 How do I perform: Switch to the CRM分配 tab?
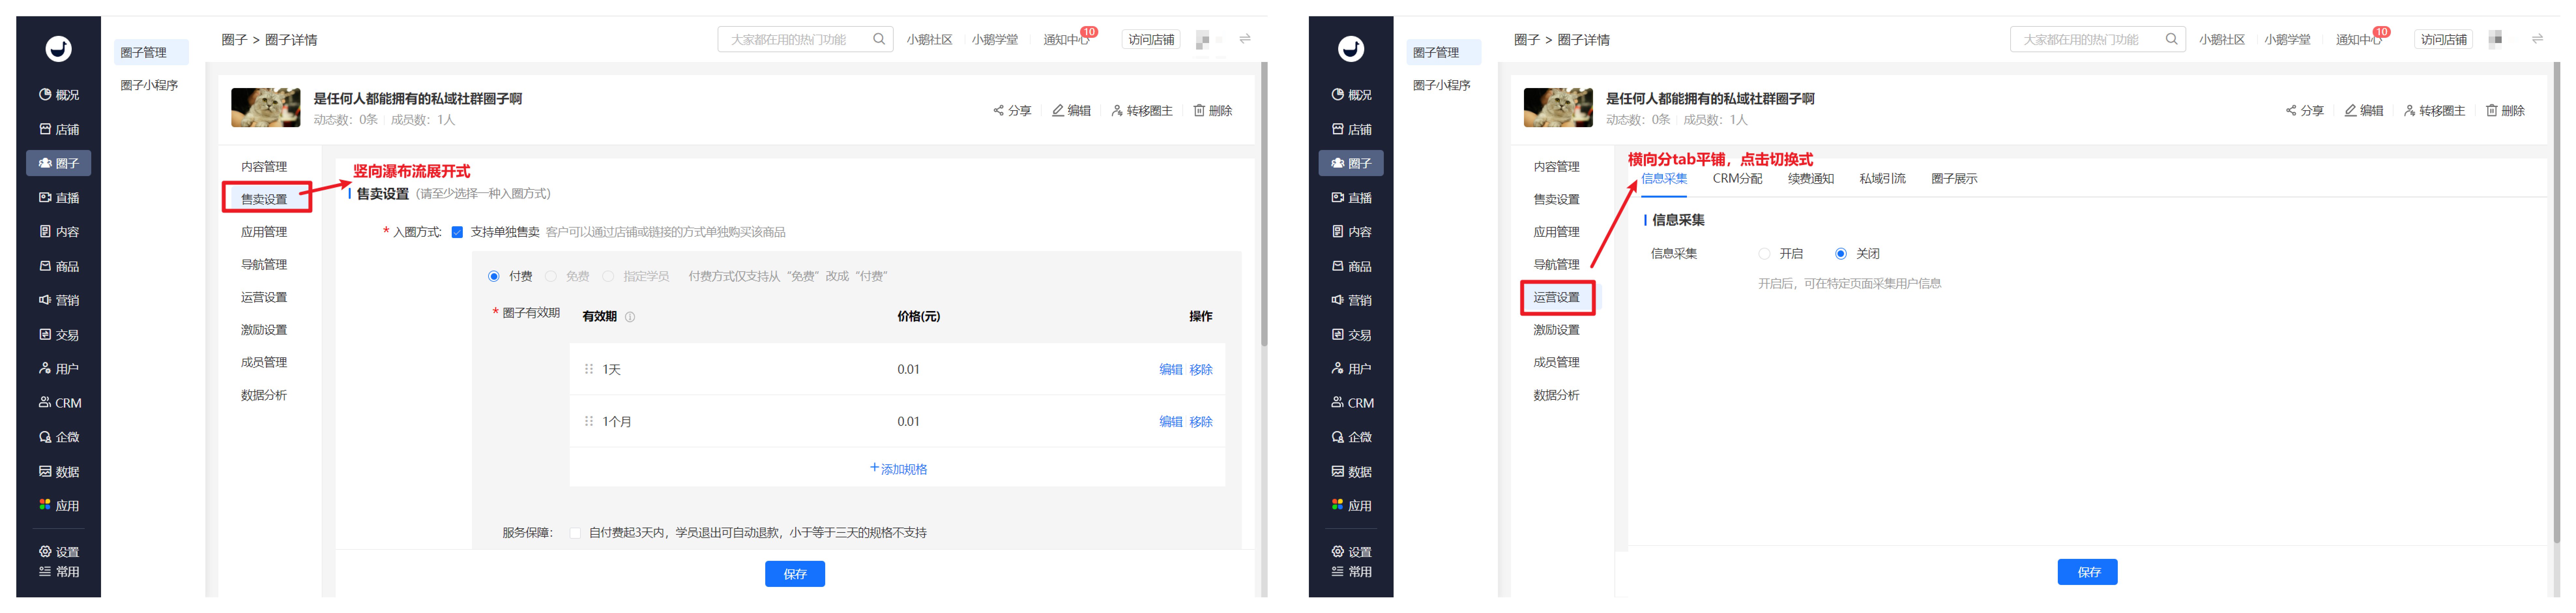(x=1738, y=179)
